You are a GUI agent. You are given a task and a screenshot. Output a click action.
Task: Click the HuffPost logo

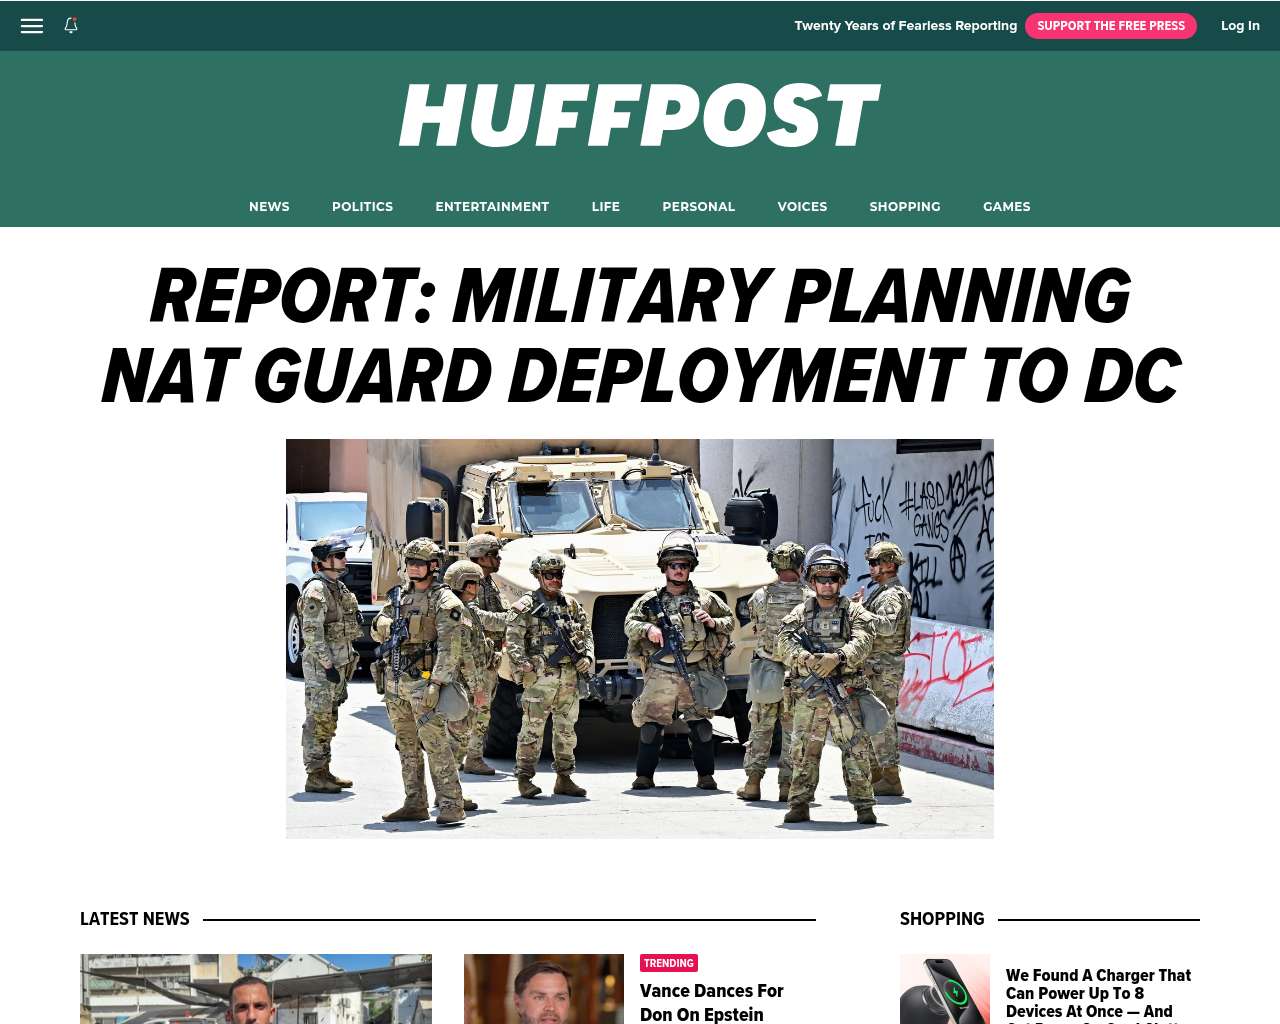639,116
